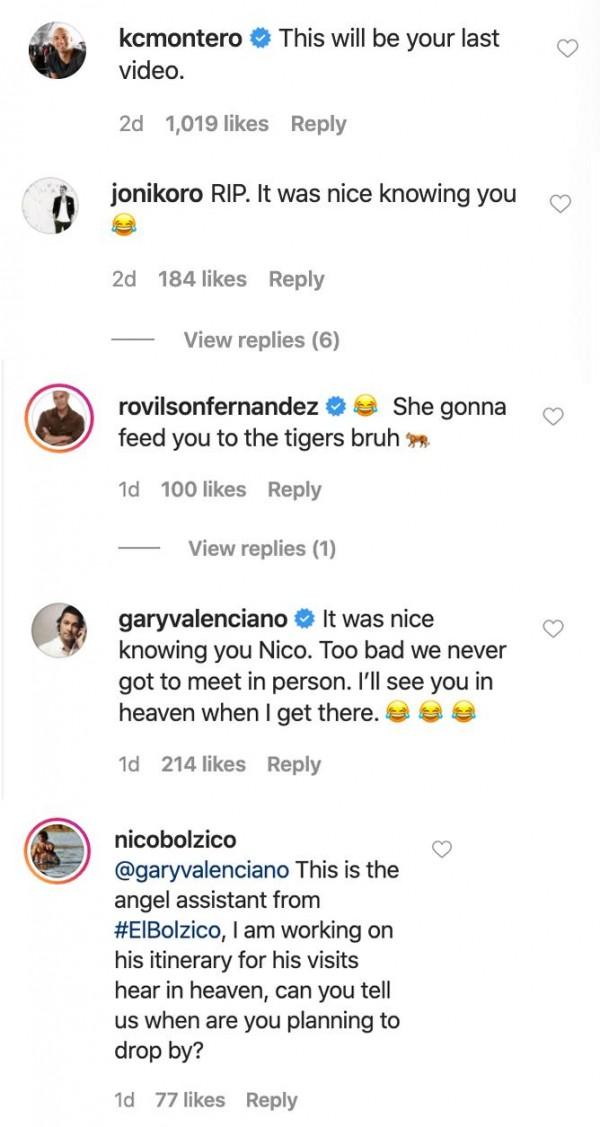Expand View replies (1) under rovilsonfernandez
This screenshot has height=1127, width=600.
pos(261,548)
